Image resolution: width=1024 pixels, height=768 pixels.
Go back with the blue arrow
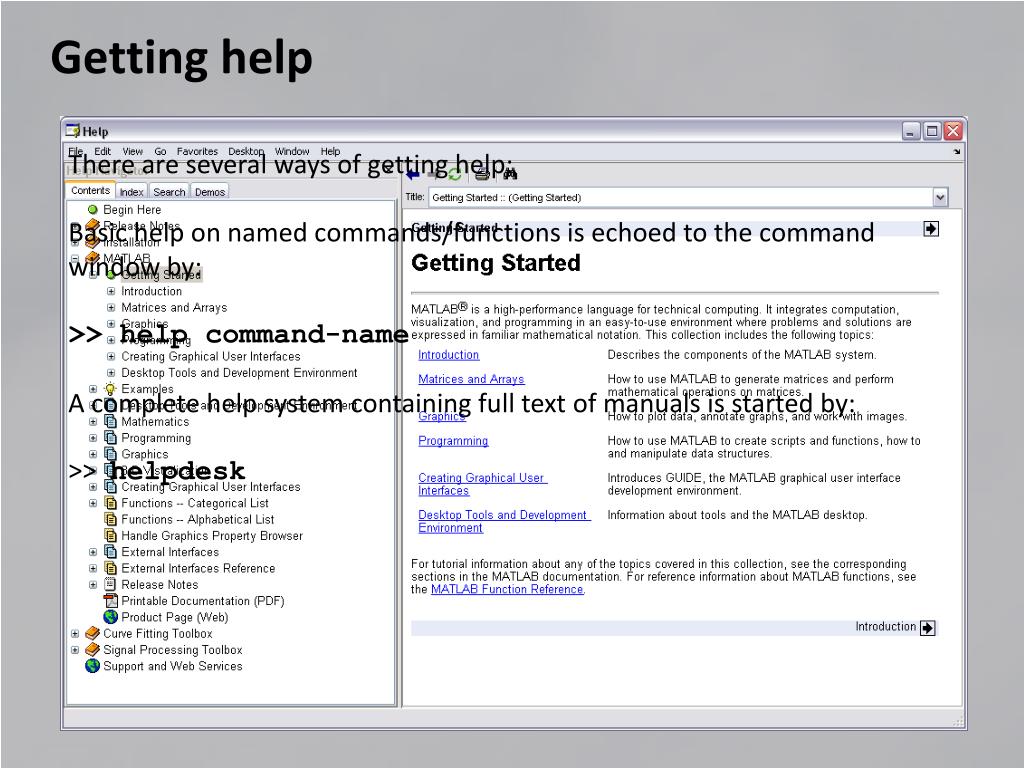pyautogui.click(x=412, y=174)
